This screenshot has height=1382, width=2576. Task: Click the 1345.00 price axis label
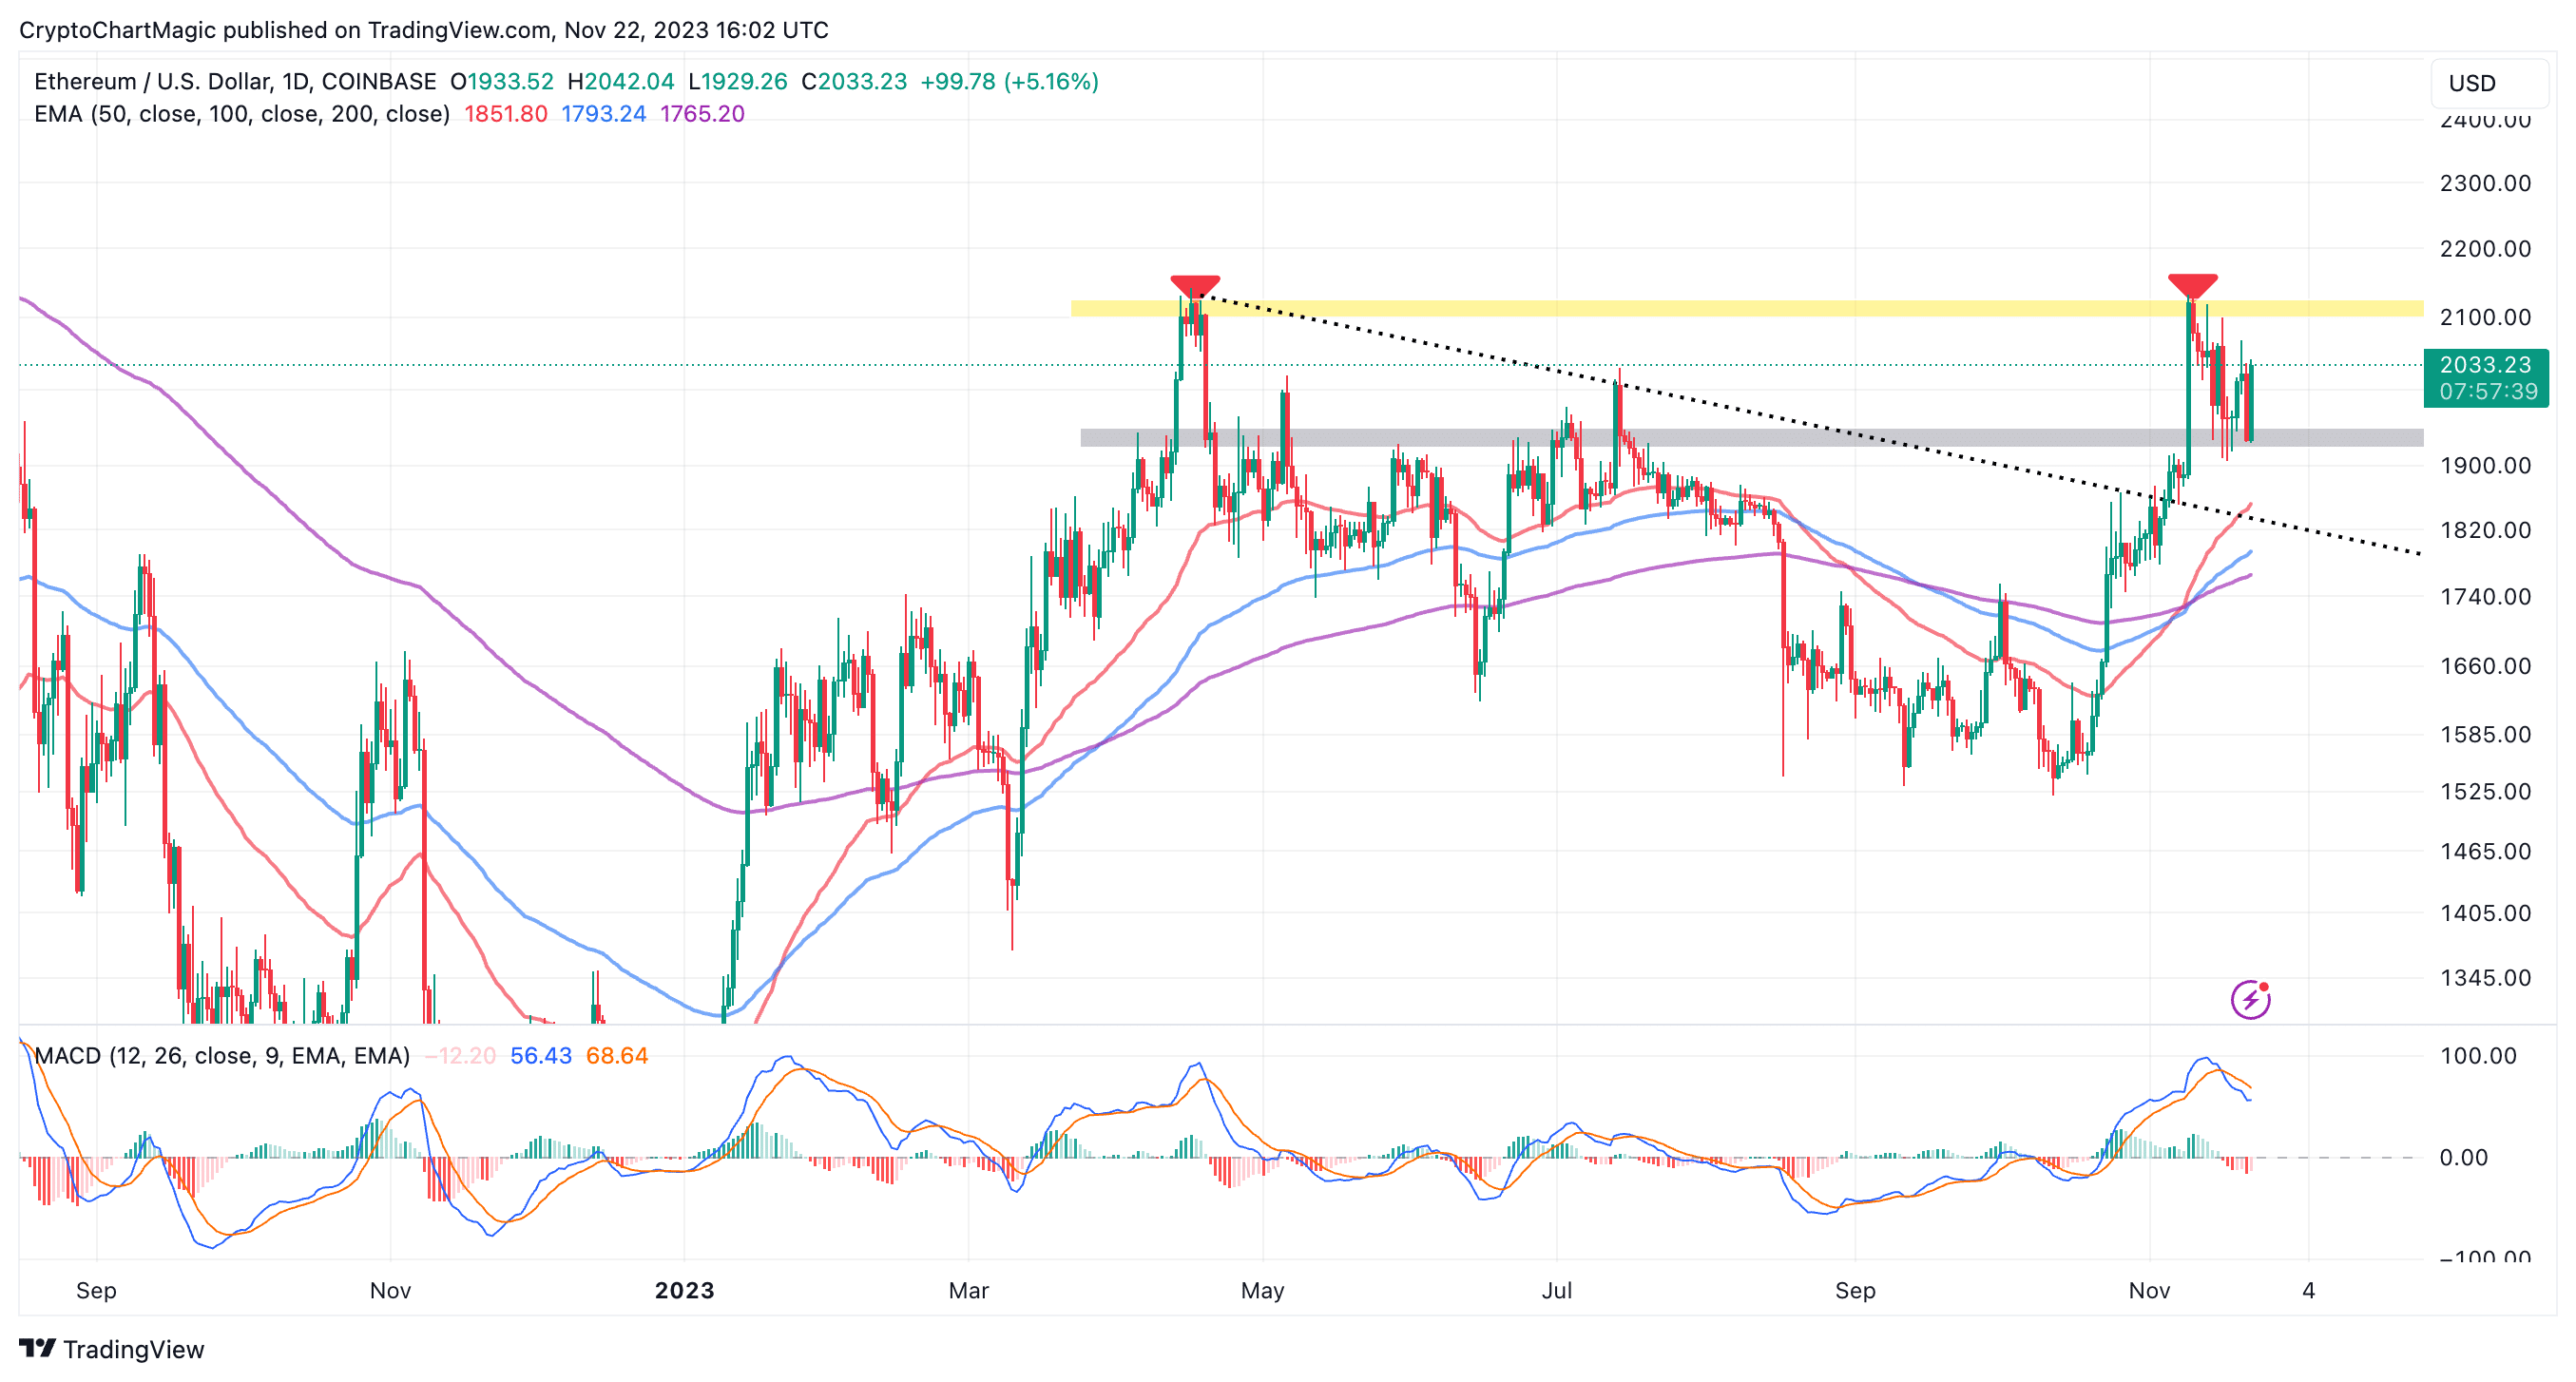coord(2486,978)
